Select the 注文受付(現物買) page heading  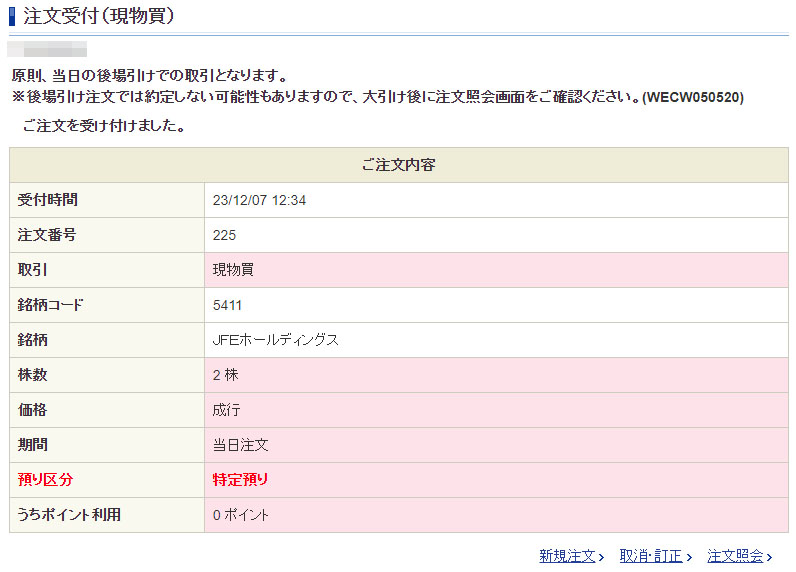(102, 16)
